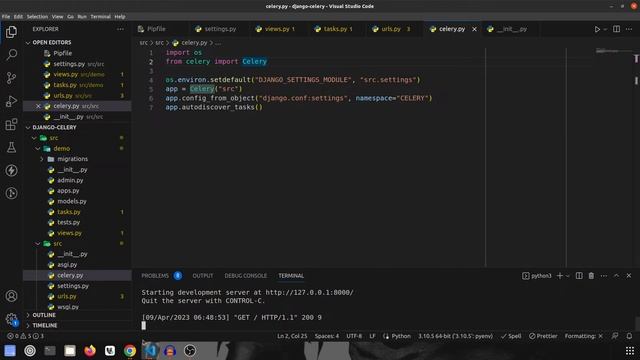Open the Search view in activity bar
Viewport: 640px width, 360px height.
coord(11,54)
